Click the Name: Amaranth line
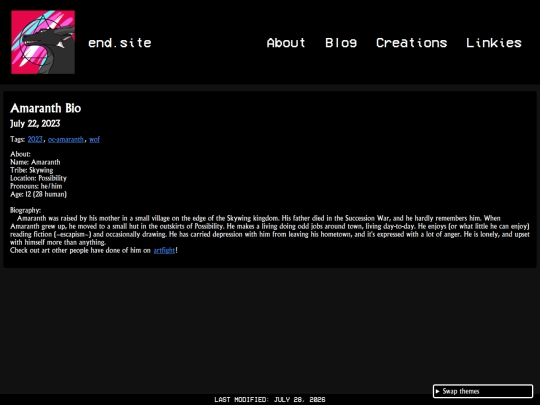The width and height of the screenshot is (540, 405). click(x=35, y=162)
